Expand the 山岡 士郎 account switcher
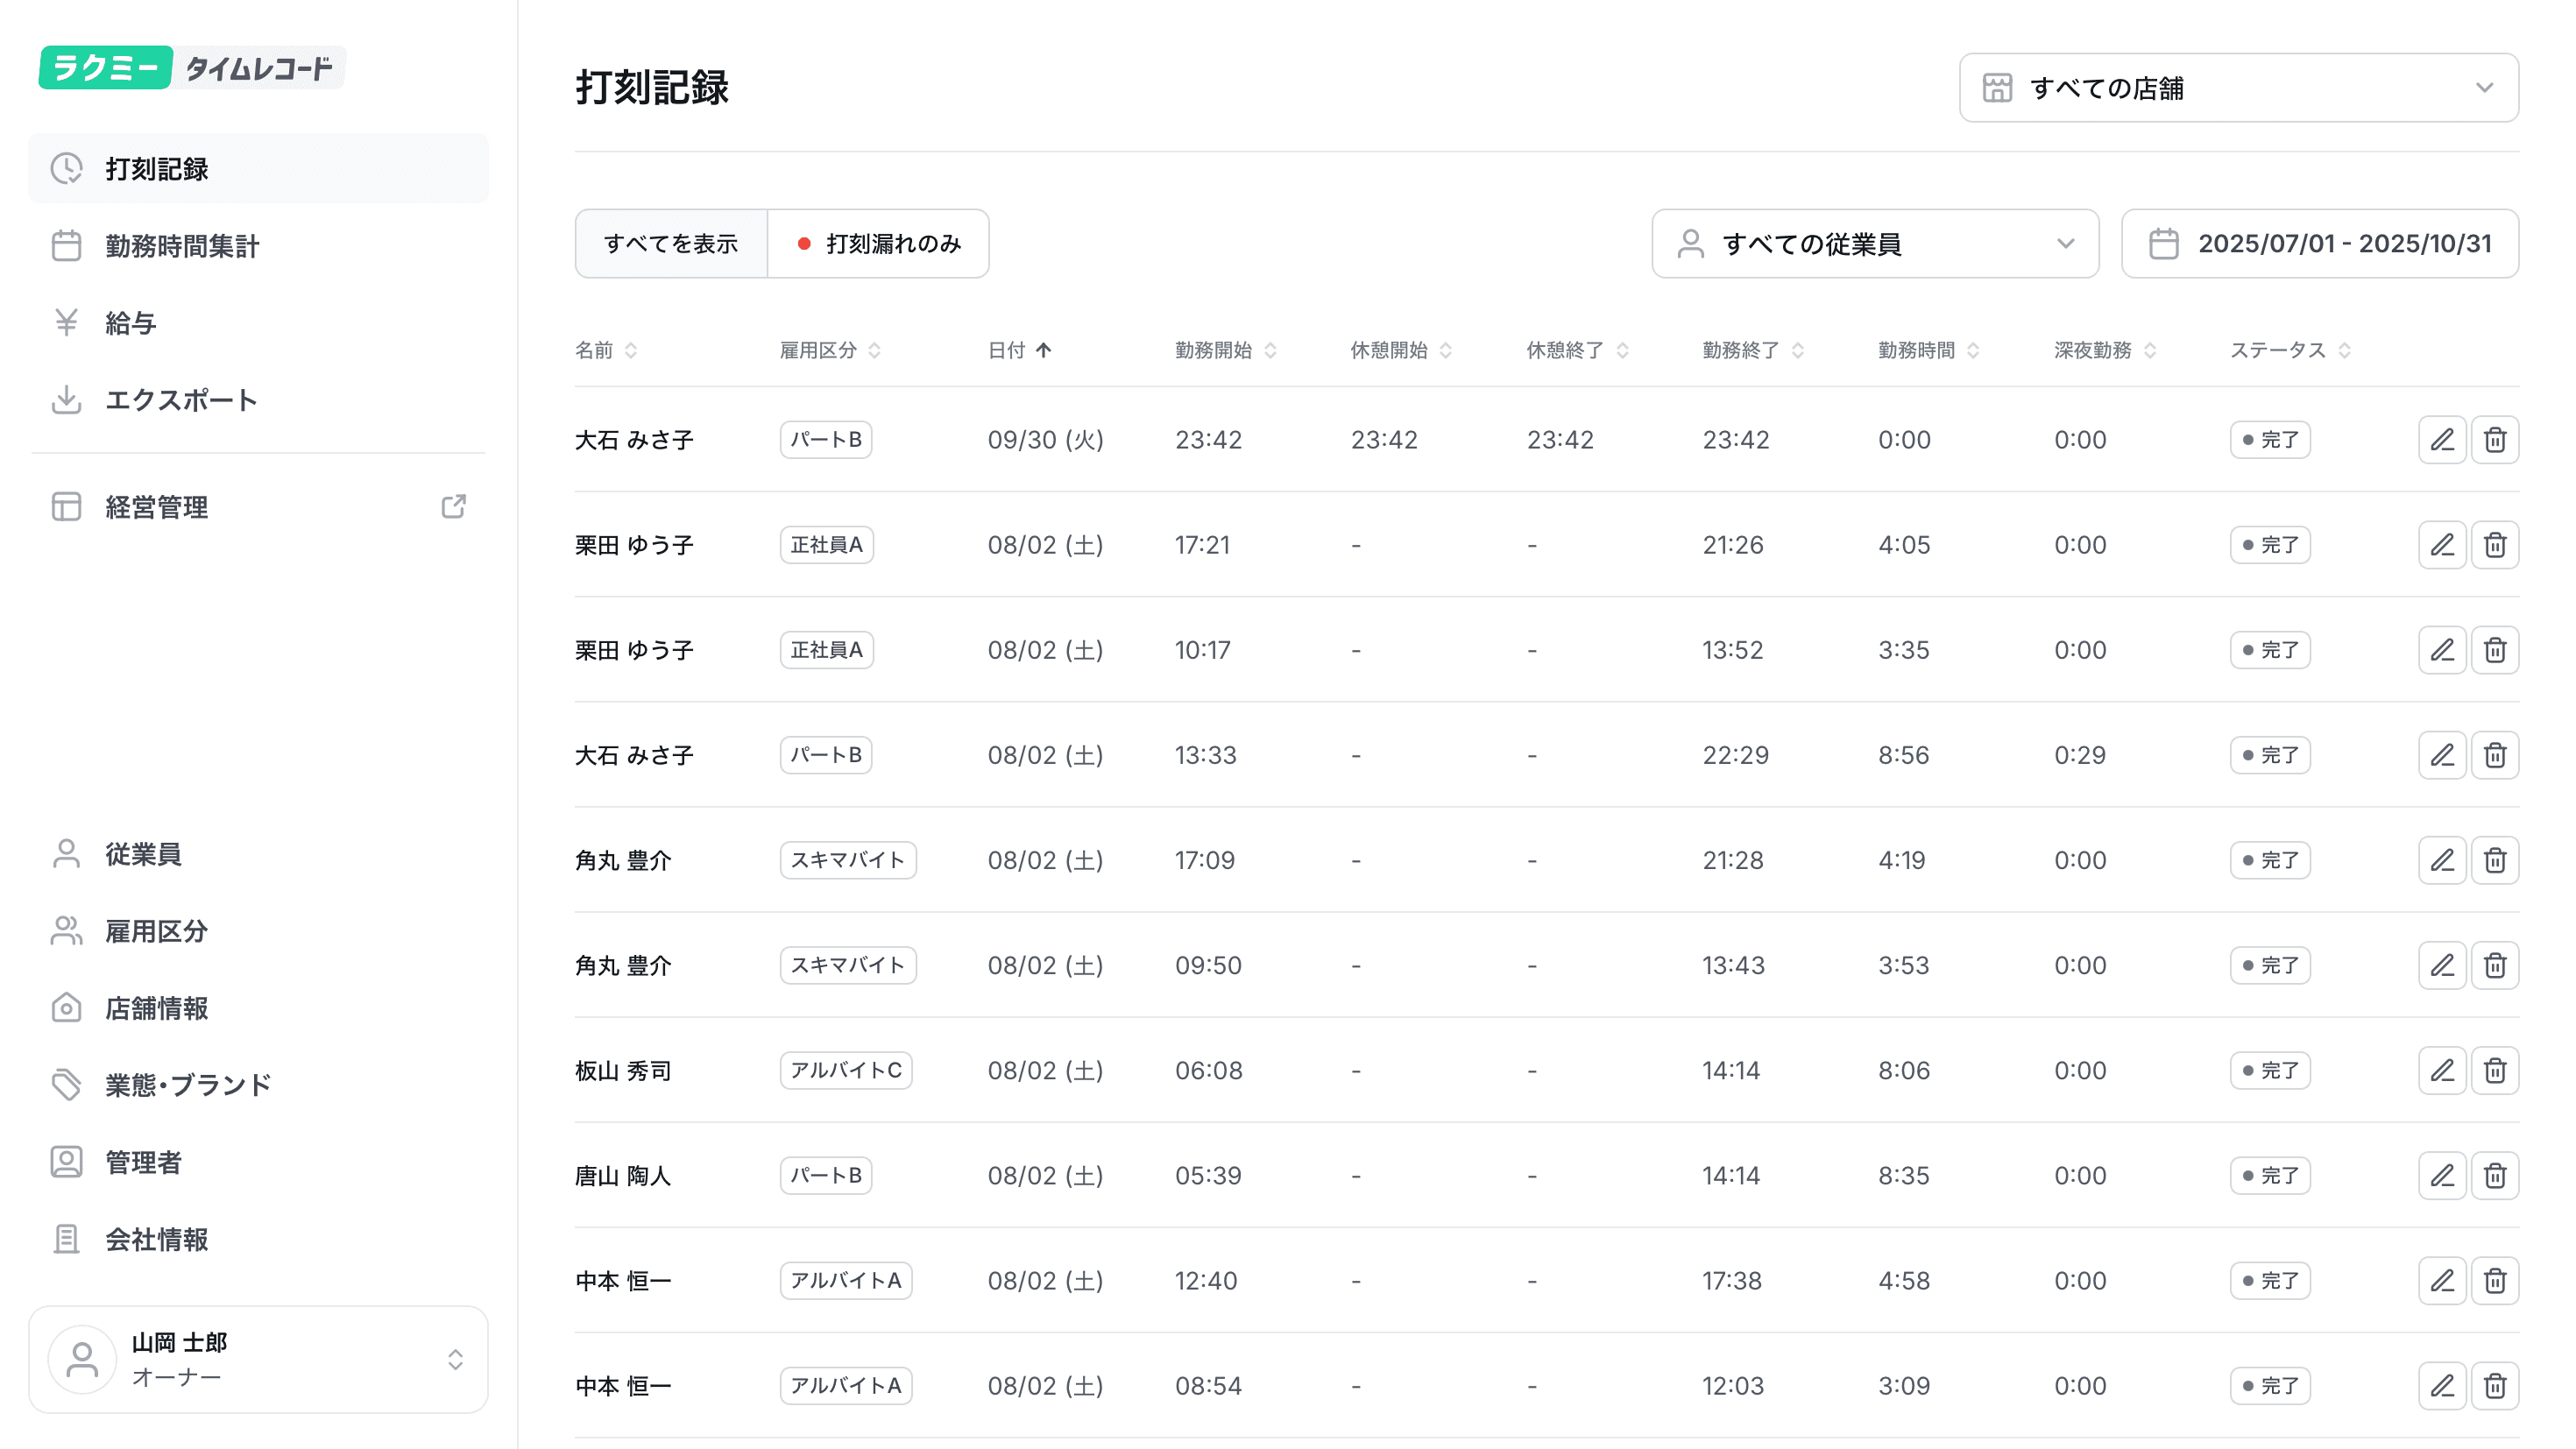Screen dimensions: 2576x1449 [258, 1359]
